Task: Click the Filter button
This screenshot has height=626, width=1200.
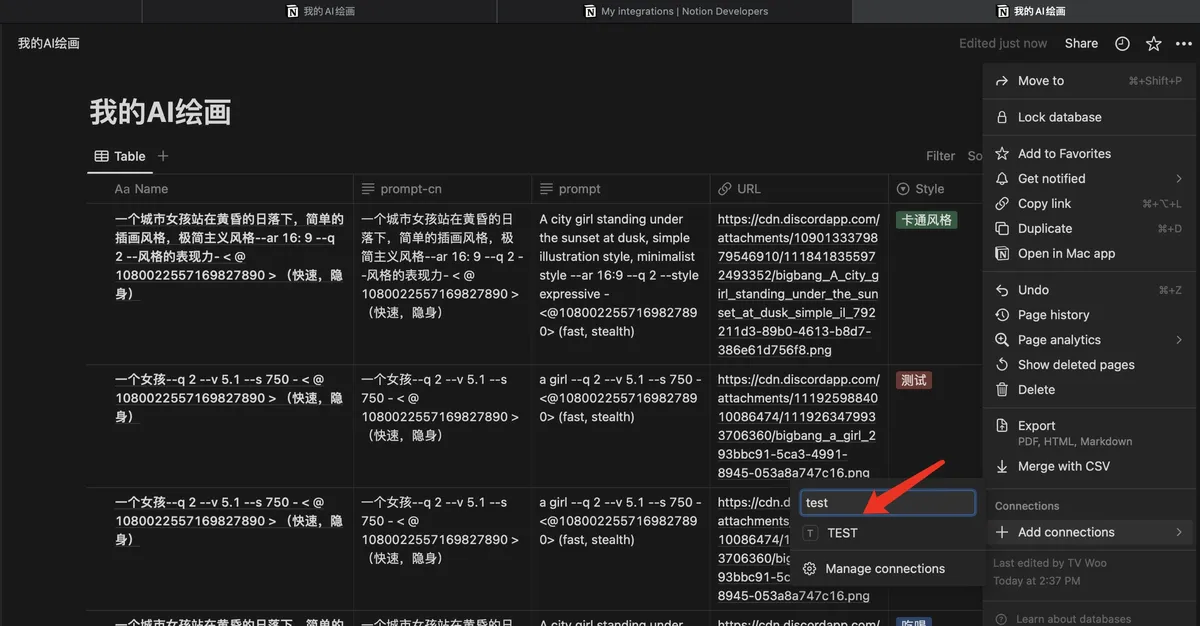Action: click(940, 156)
